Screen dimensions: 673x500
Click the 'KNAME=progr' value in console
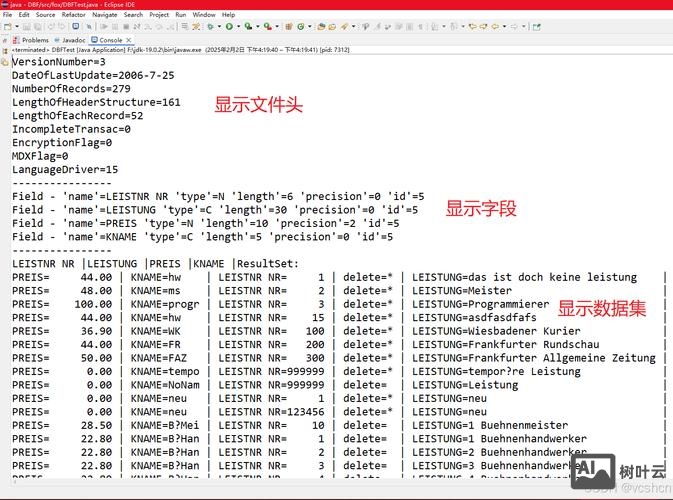point(165,304)
